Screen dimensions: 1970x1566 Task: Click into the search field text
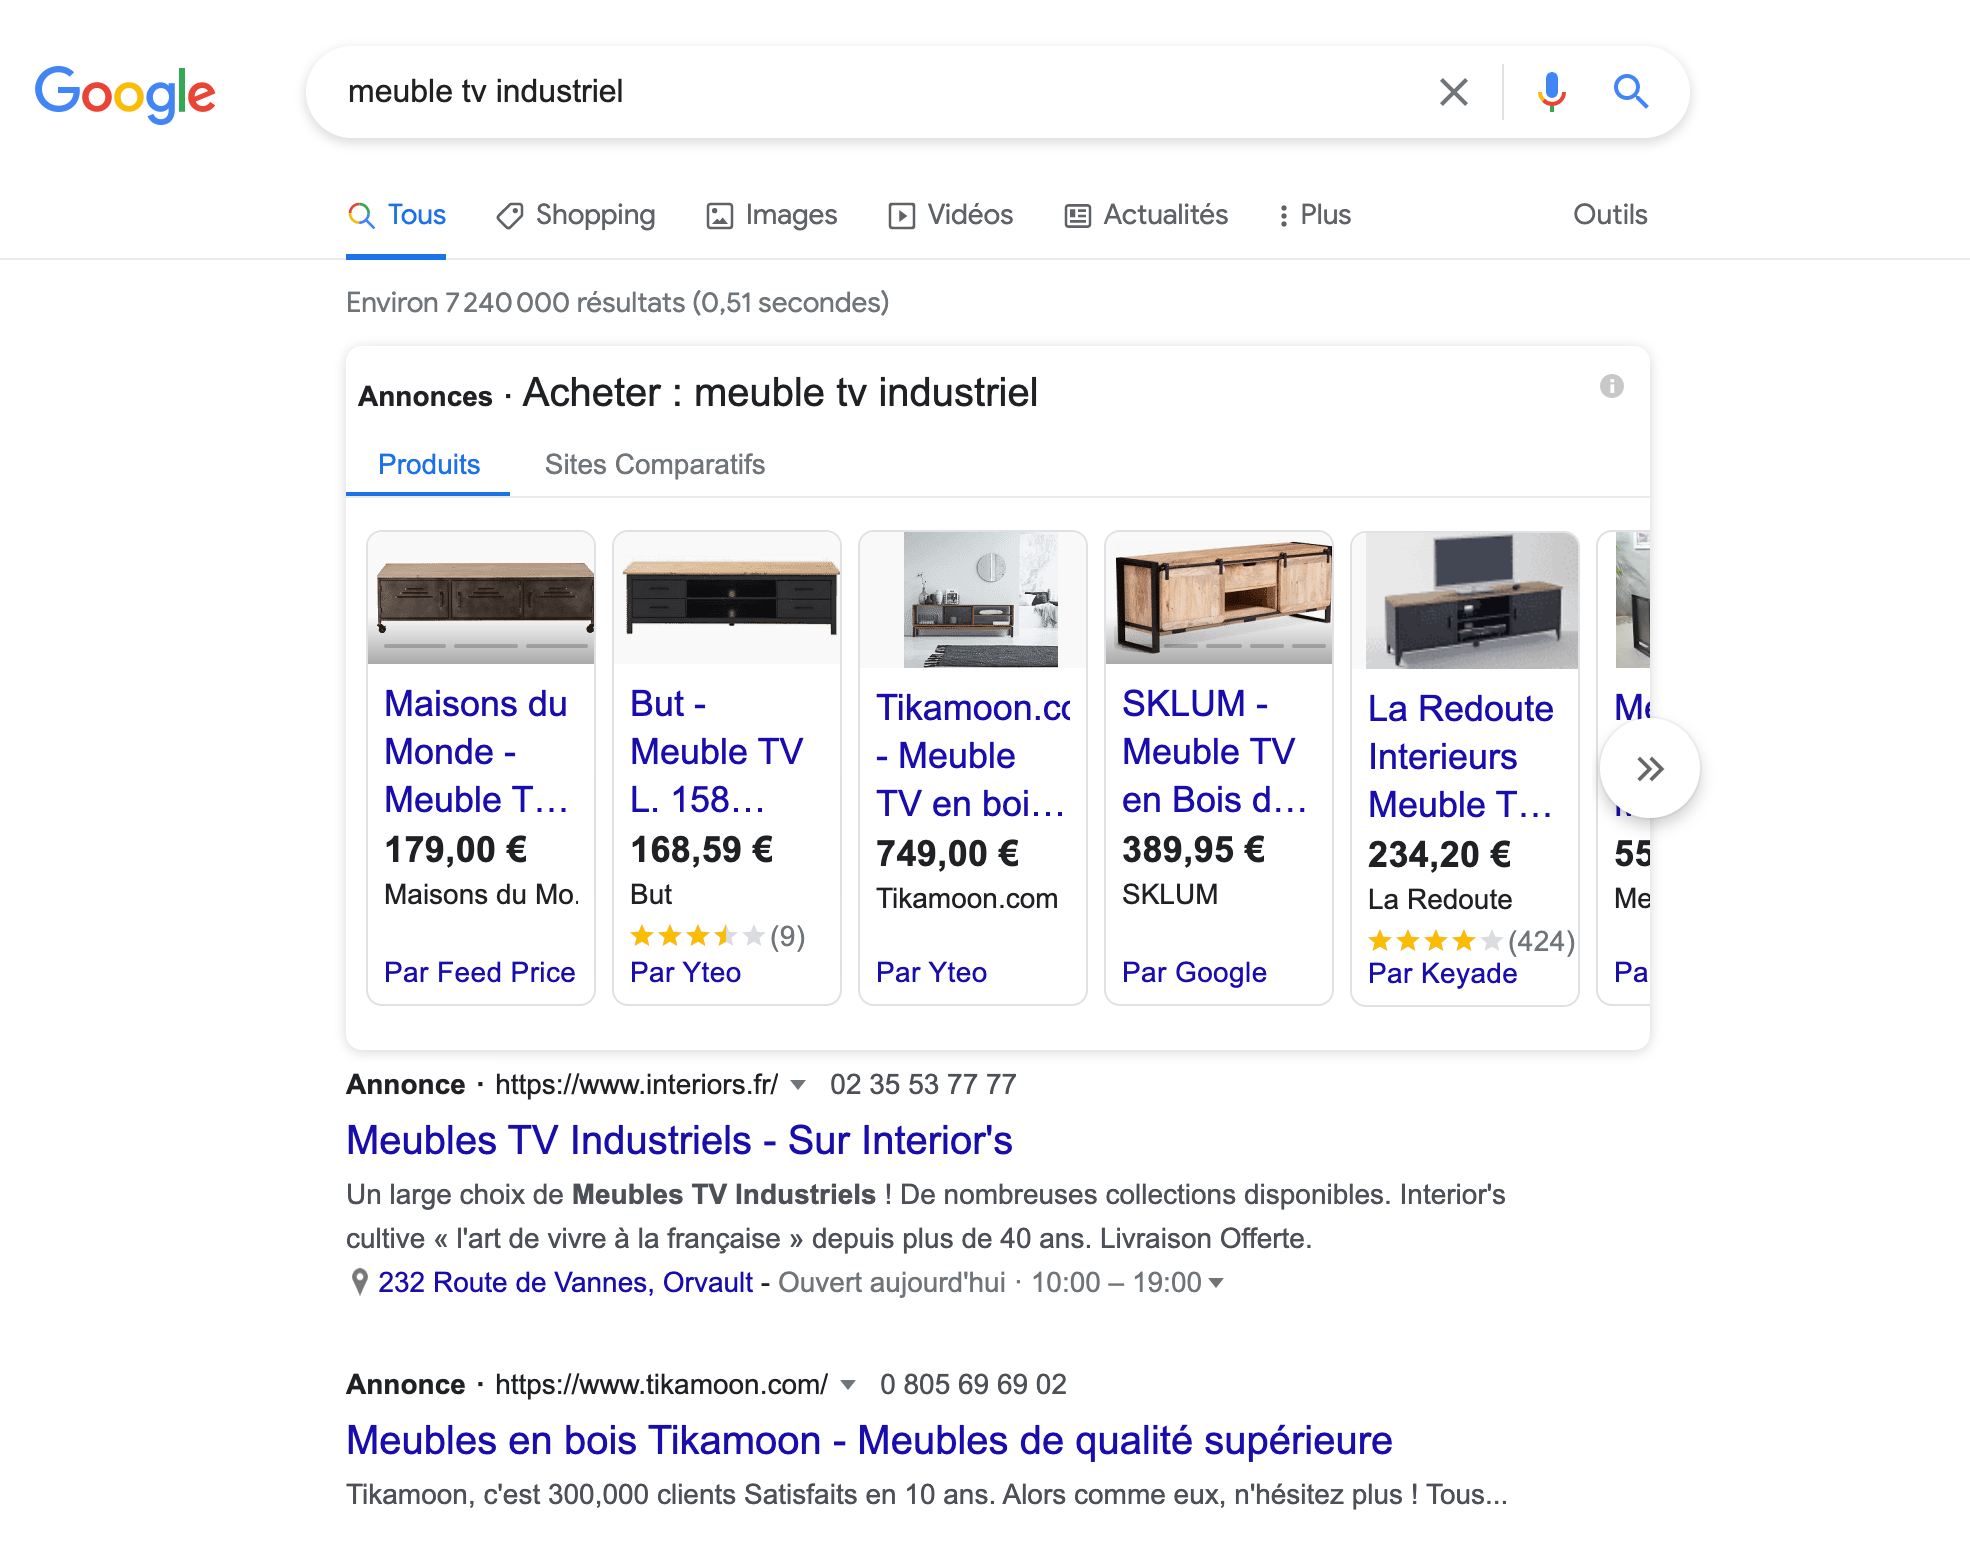pyautogui.click(x=485, y=92)
